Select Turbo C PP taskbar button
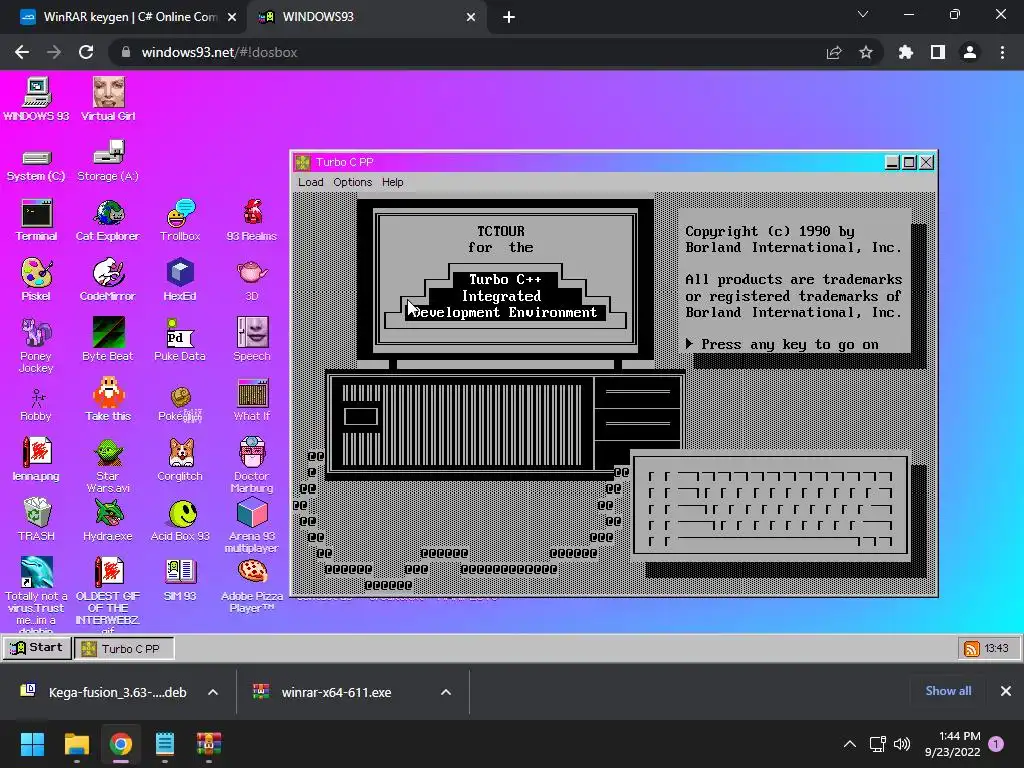This screenshot has height=768, width=1024. click(x=124, y=648)
